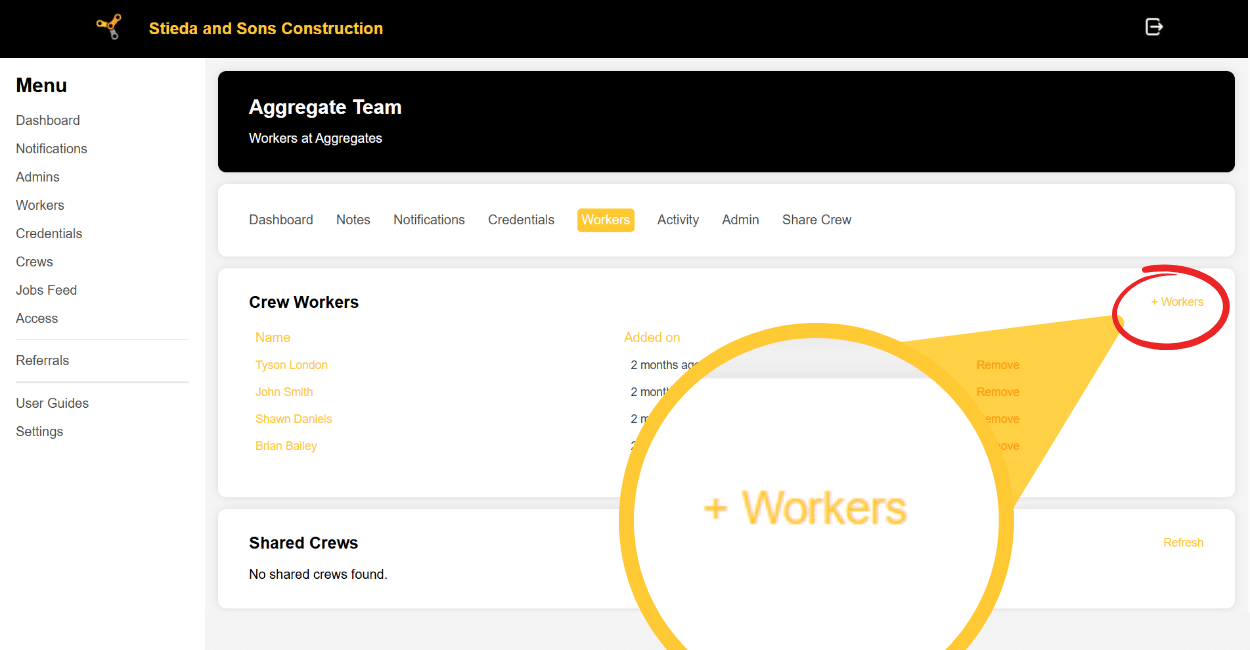Open Admins in the side menu
Image resolution: width=1250 pixels, height=650 pixels.
coord(38,177)
